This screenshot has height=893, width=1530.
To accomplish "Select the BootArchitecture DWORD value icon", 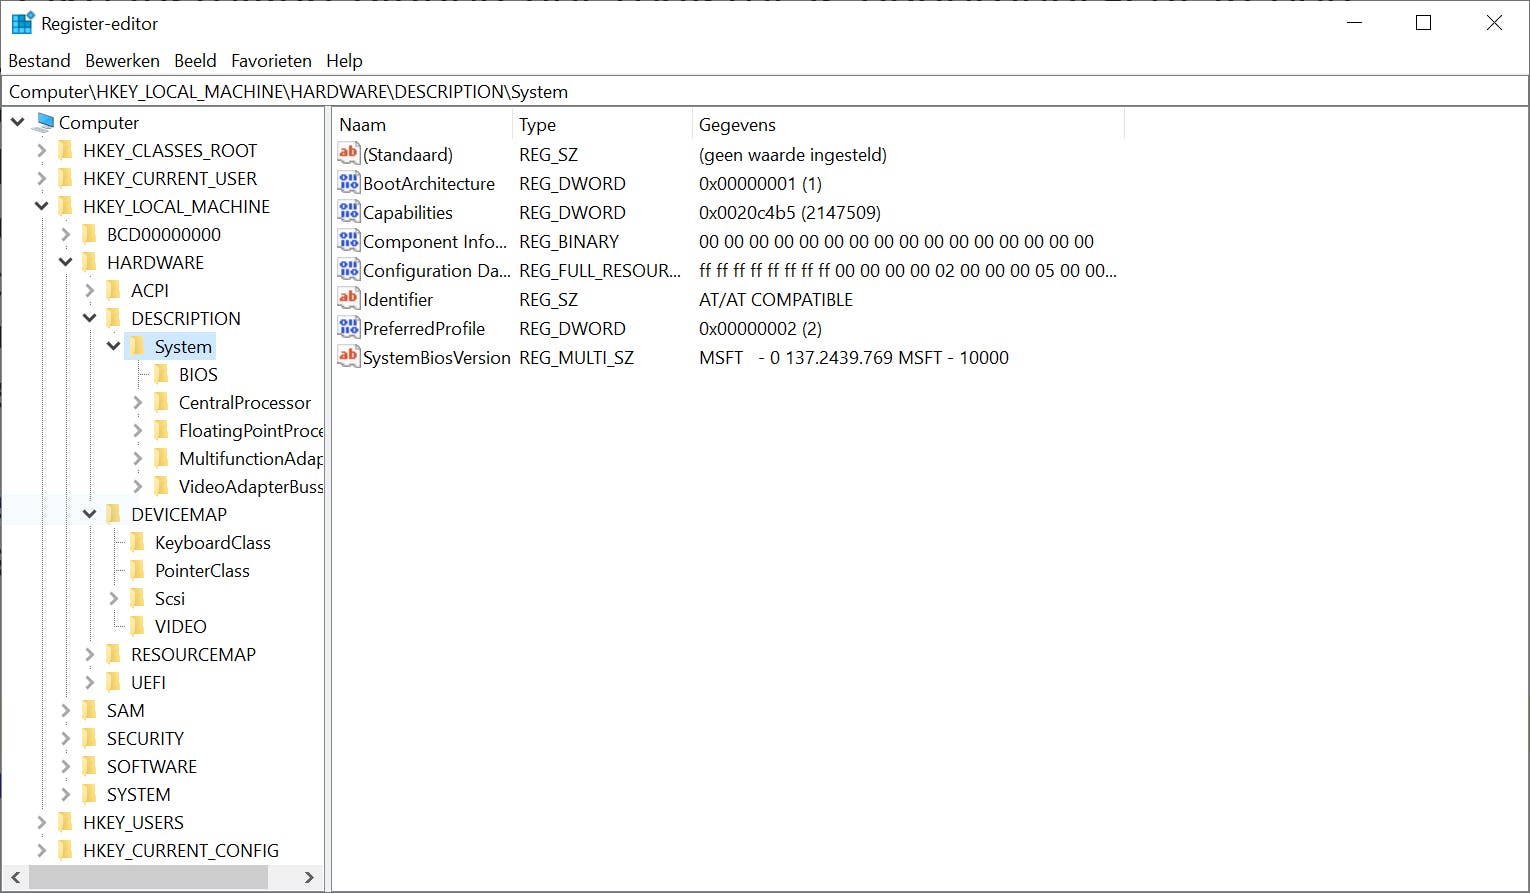I will point(348,183).
